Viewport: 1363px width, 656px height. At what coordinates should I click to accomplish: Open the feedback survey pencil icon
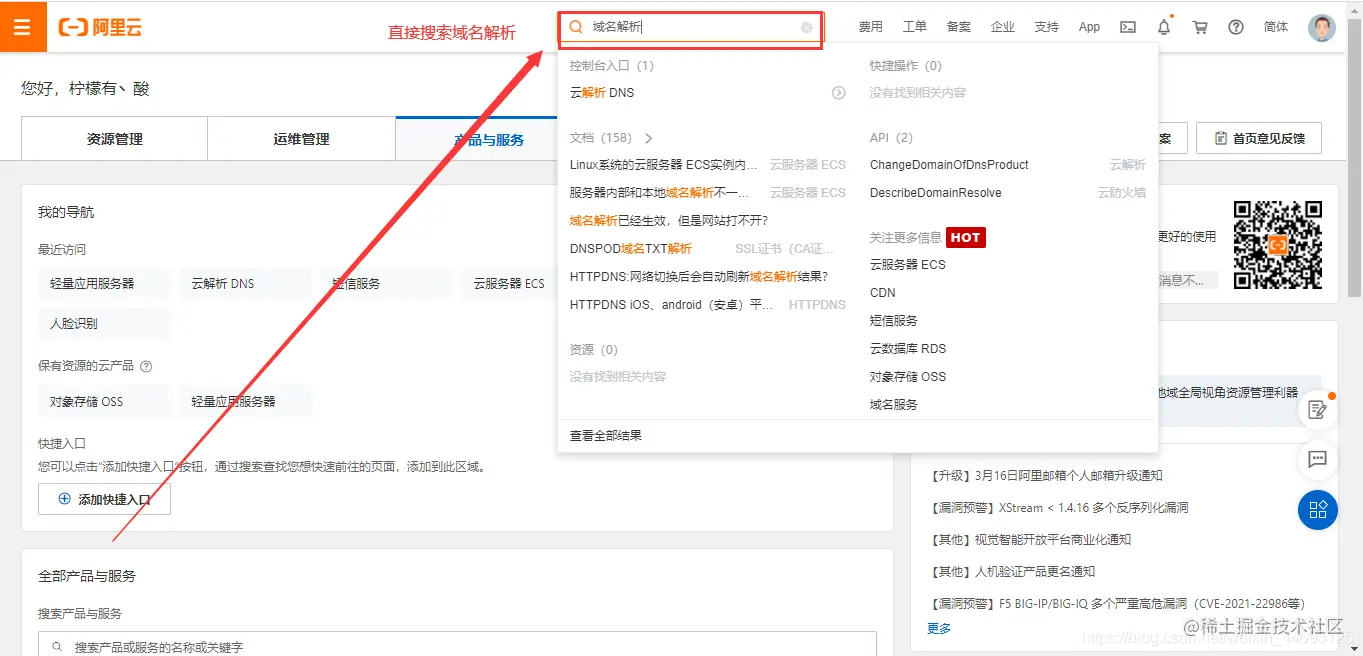click(x=1318, y=409)
